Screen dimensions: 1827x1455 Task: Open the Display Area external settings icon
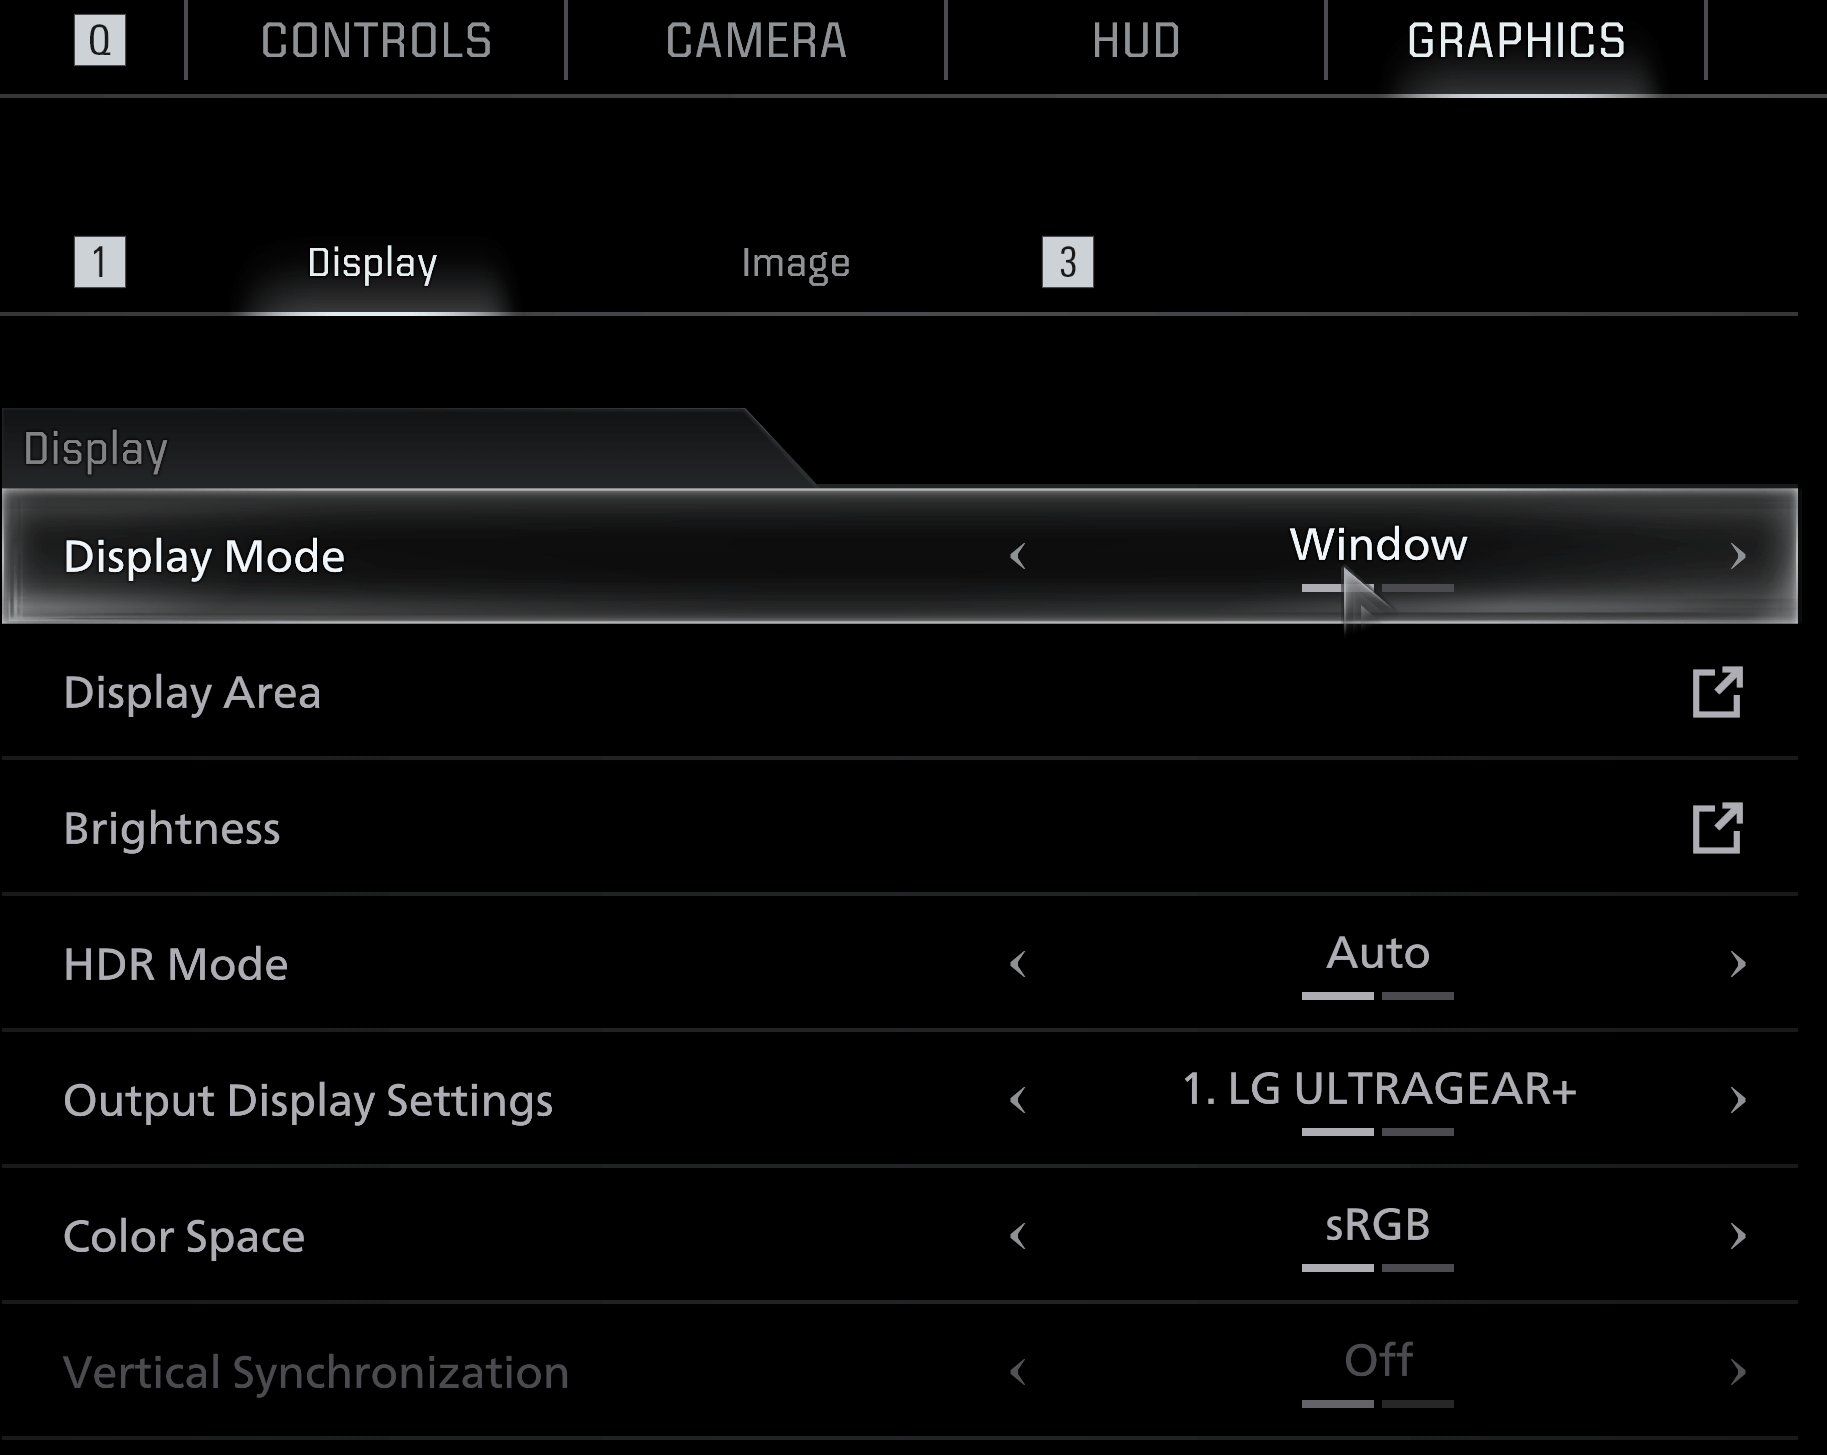[1717, 692]
